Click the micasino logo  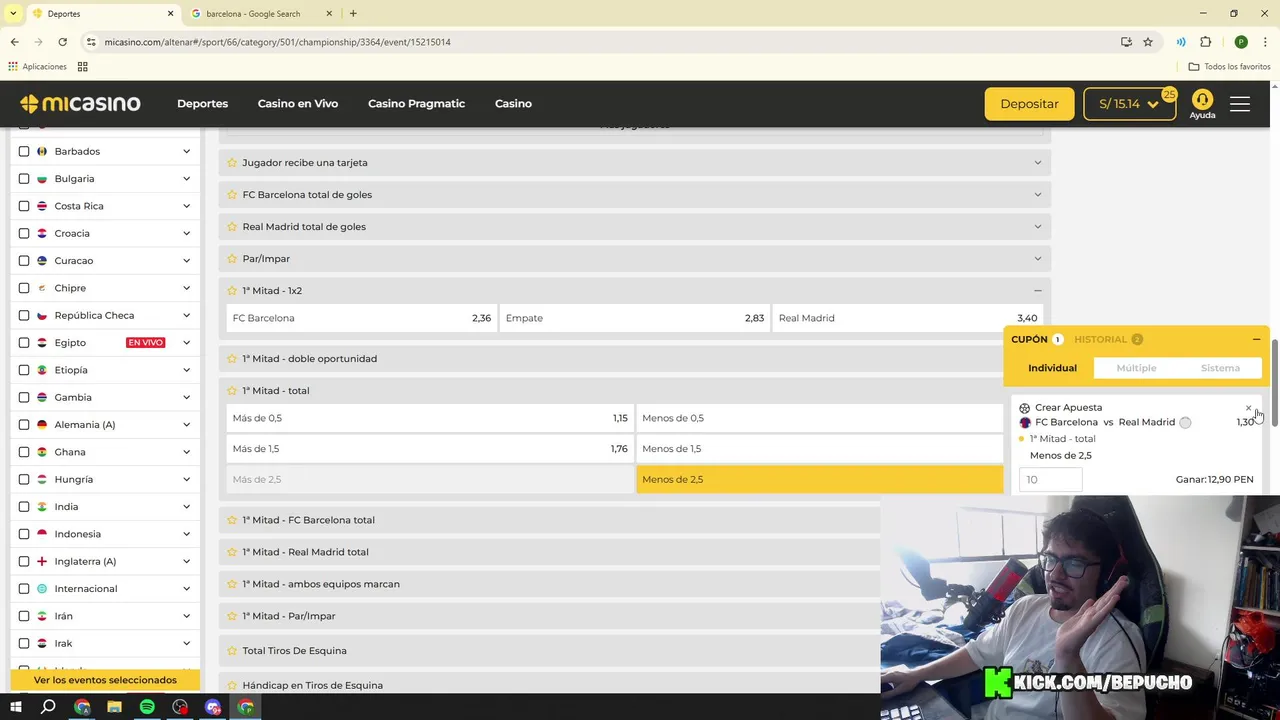coord(80,104)
